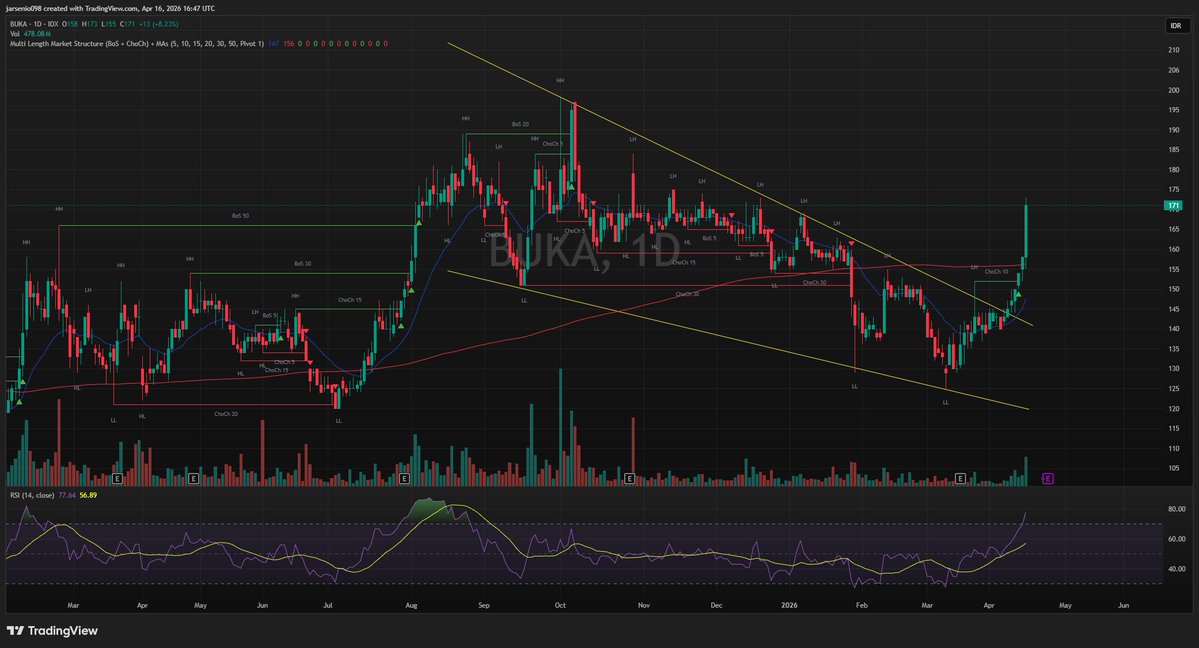Image resolution: width=1199 pixels, height=648 pixels.
Task: Click the RSI moving average value 56.89
Action: pos(88,495)
